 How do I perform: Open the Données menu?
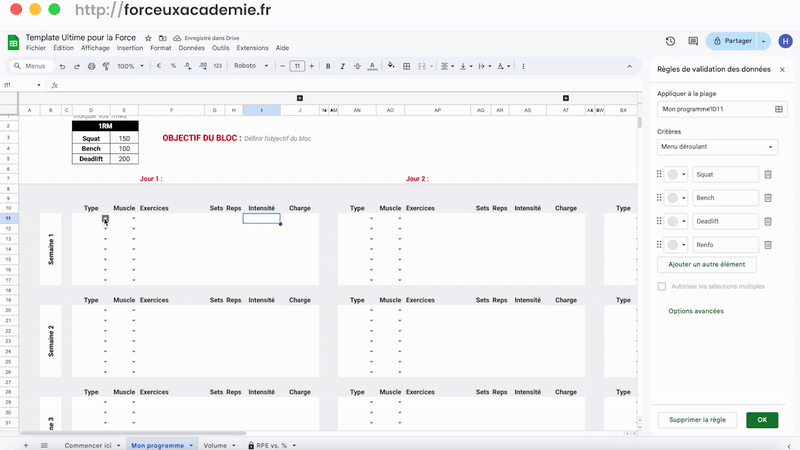(x=191, y=48)
